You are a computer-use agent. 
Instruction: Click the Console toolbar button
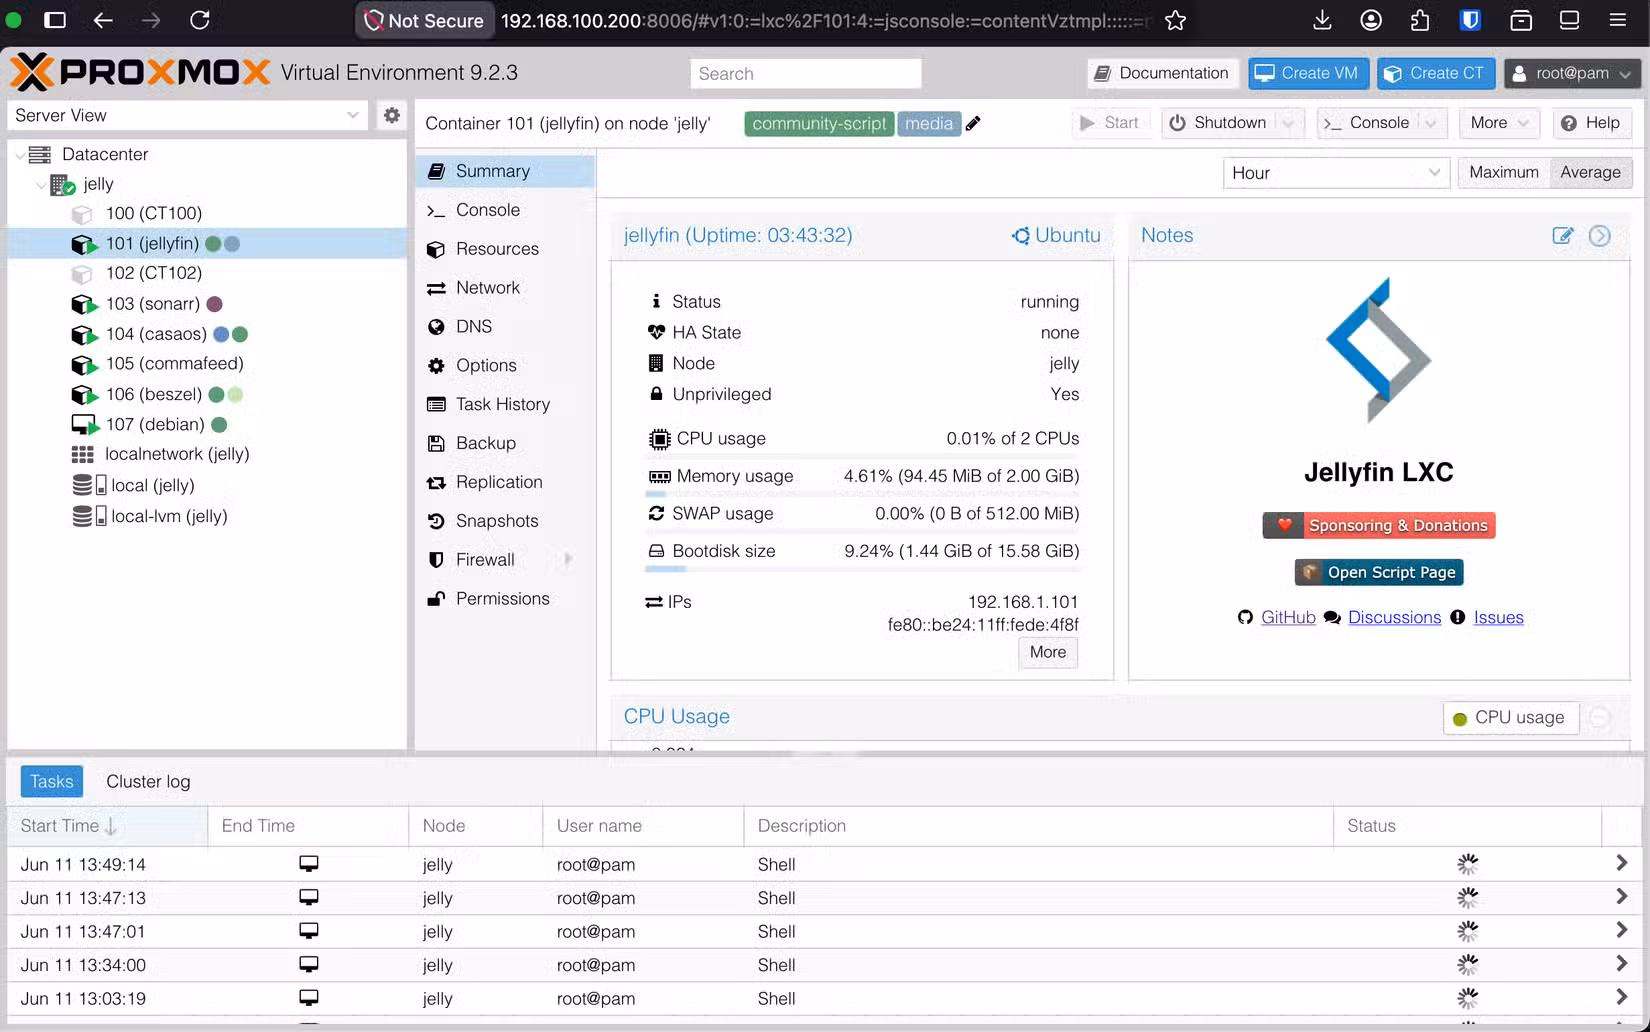click(1367, 123)
